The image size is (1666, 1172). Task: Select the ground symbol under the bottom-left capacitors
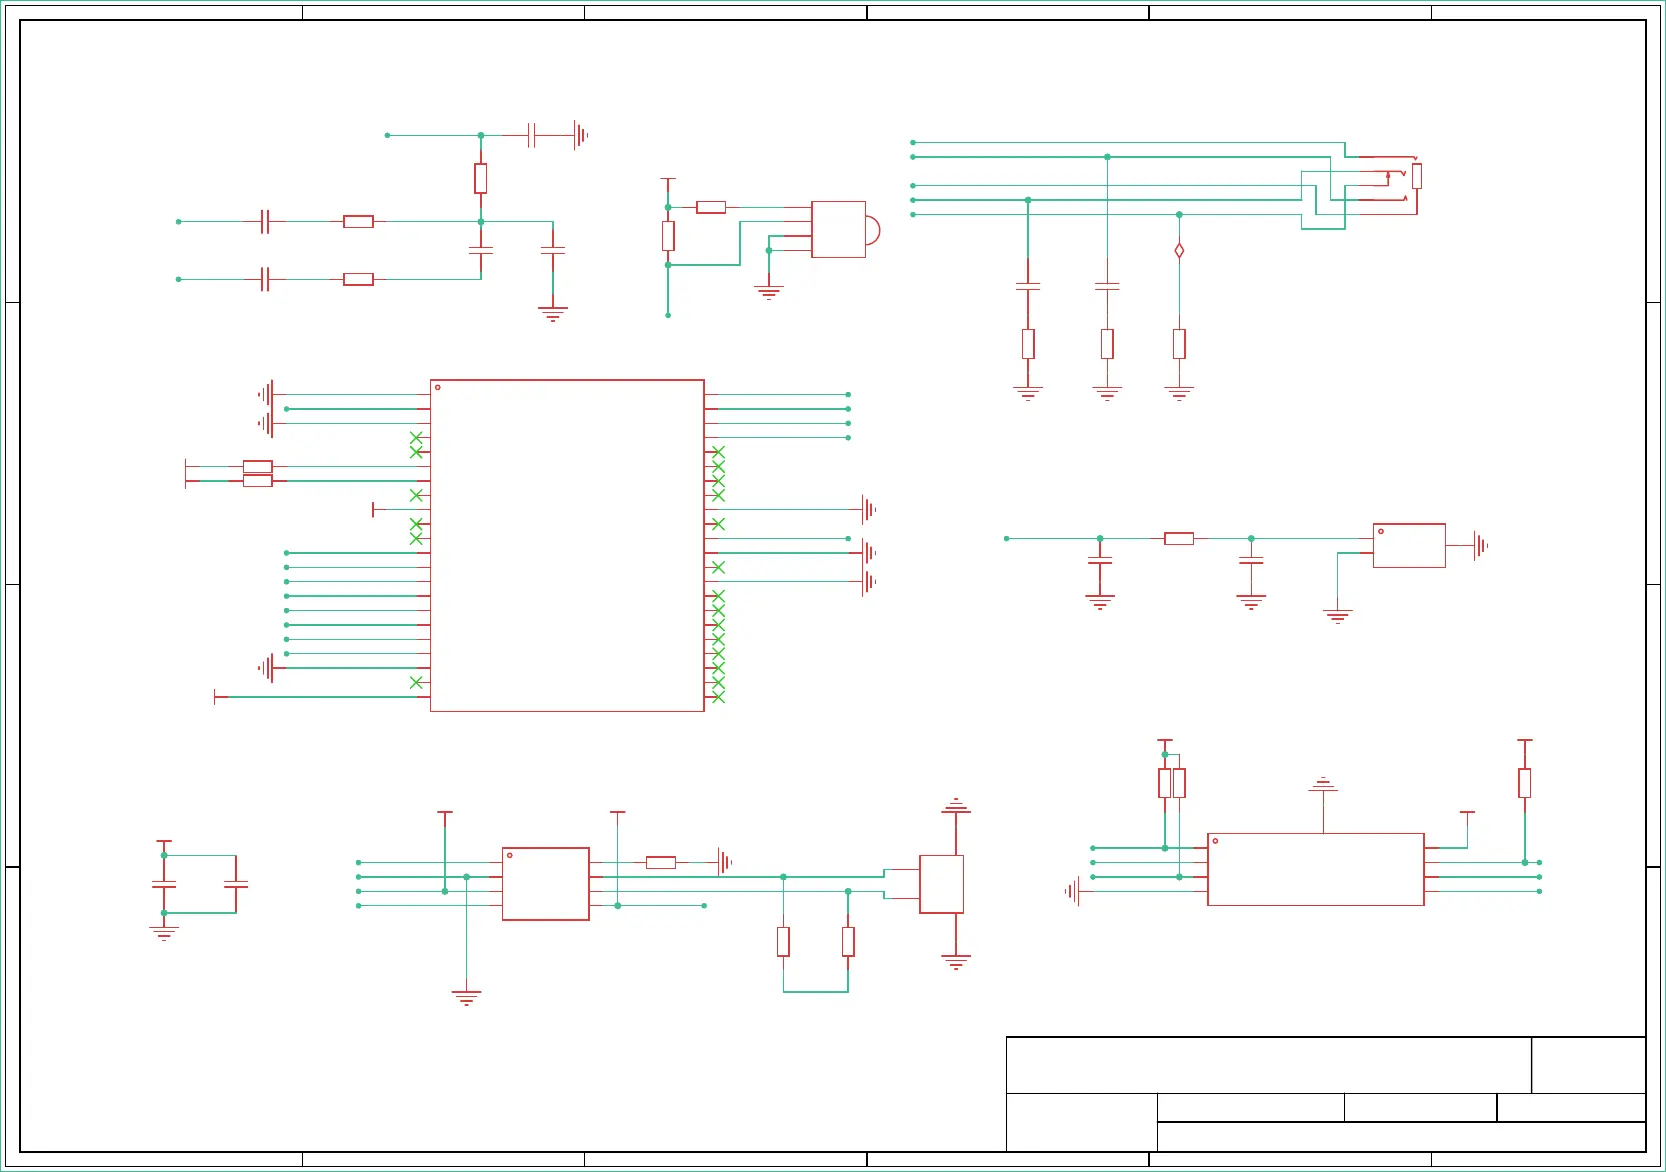click(164, 934)
